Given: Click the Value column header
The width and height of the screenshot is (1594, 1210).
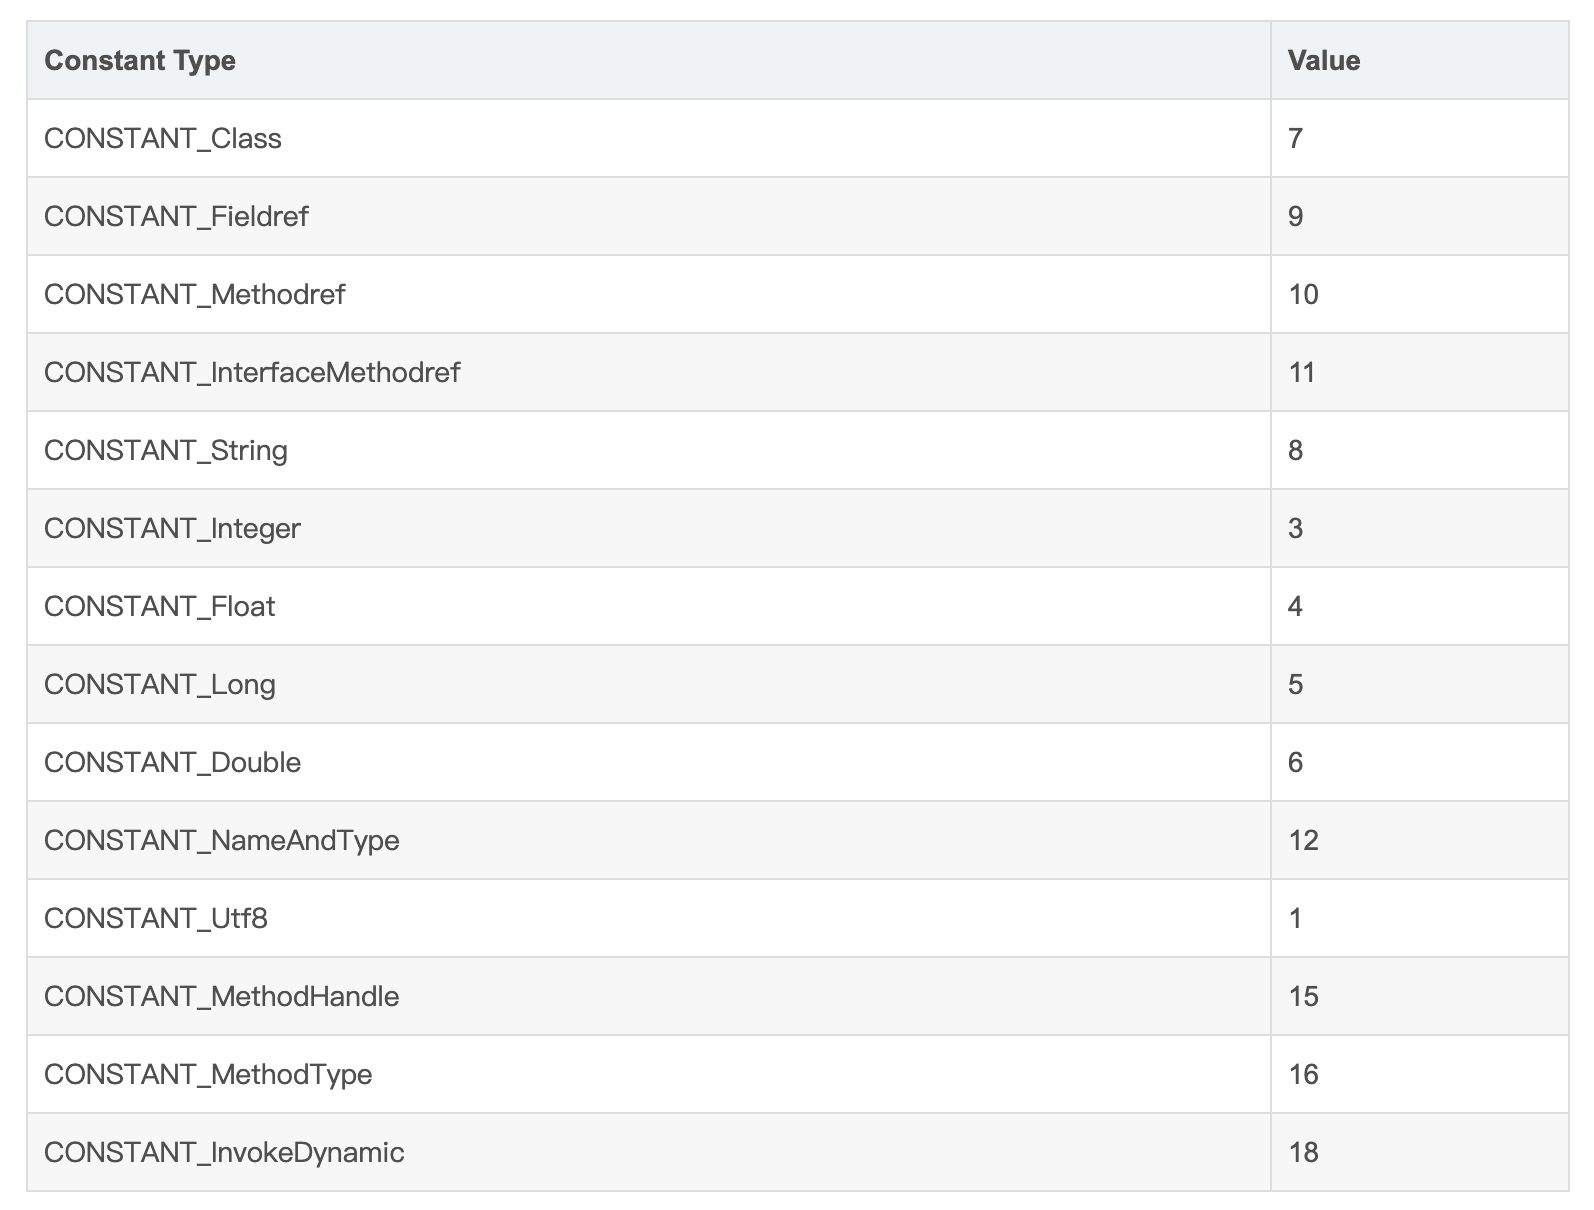Looking at the screenshot, I should 1323,60.
